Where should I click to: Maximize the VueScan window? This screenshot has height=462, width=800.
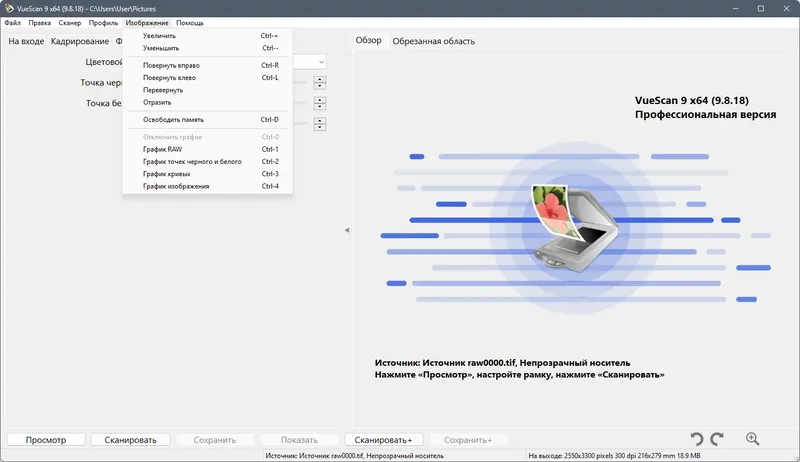click(x=760, y=8)
